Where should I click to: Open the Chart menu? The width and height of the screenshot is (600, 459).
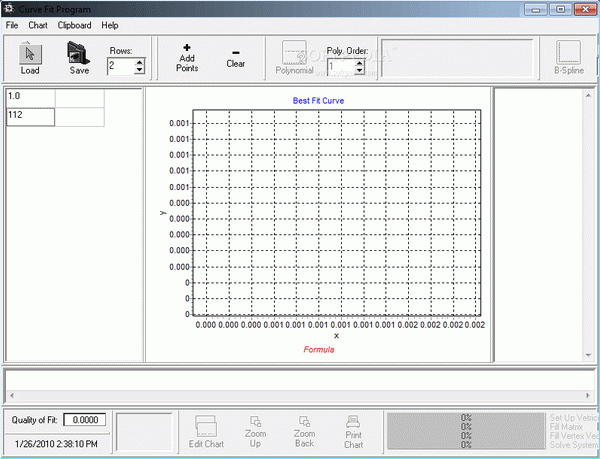[x=39, y=24]
